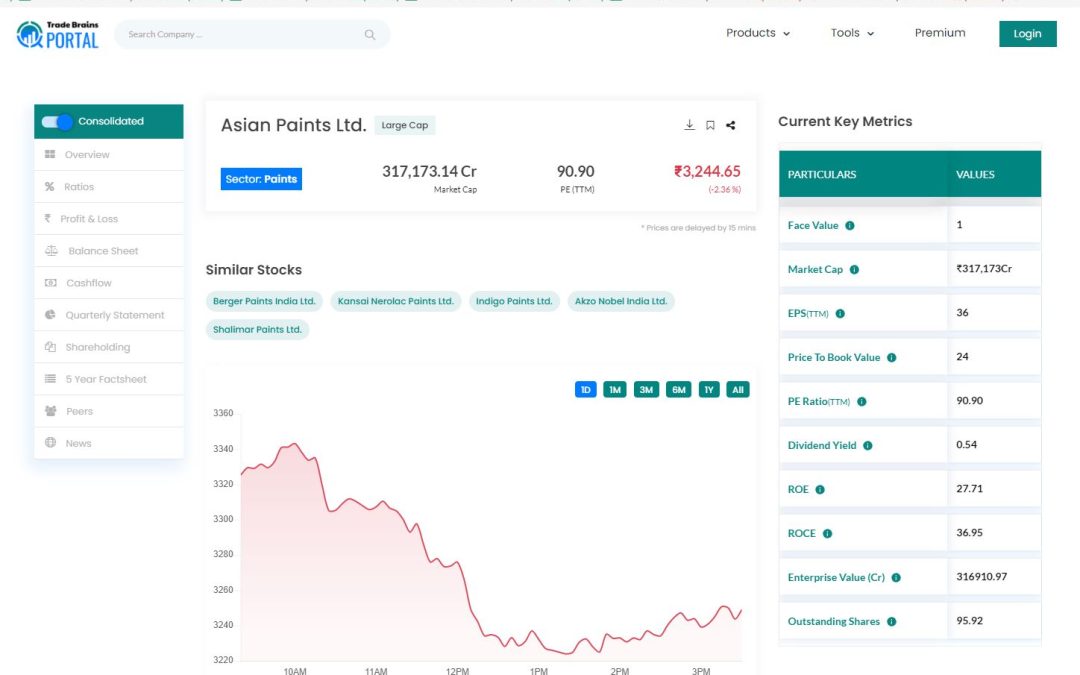Open the Cashflow section
The width and height of the screenshot is (1080, 675).
pyautogui.click(x=109, y=282)
